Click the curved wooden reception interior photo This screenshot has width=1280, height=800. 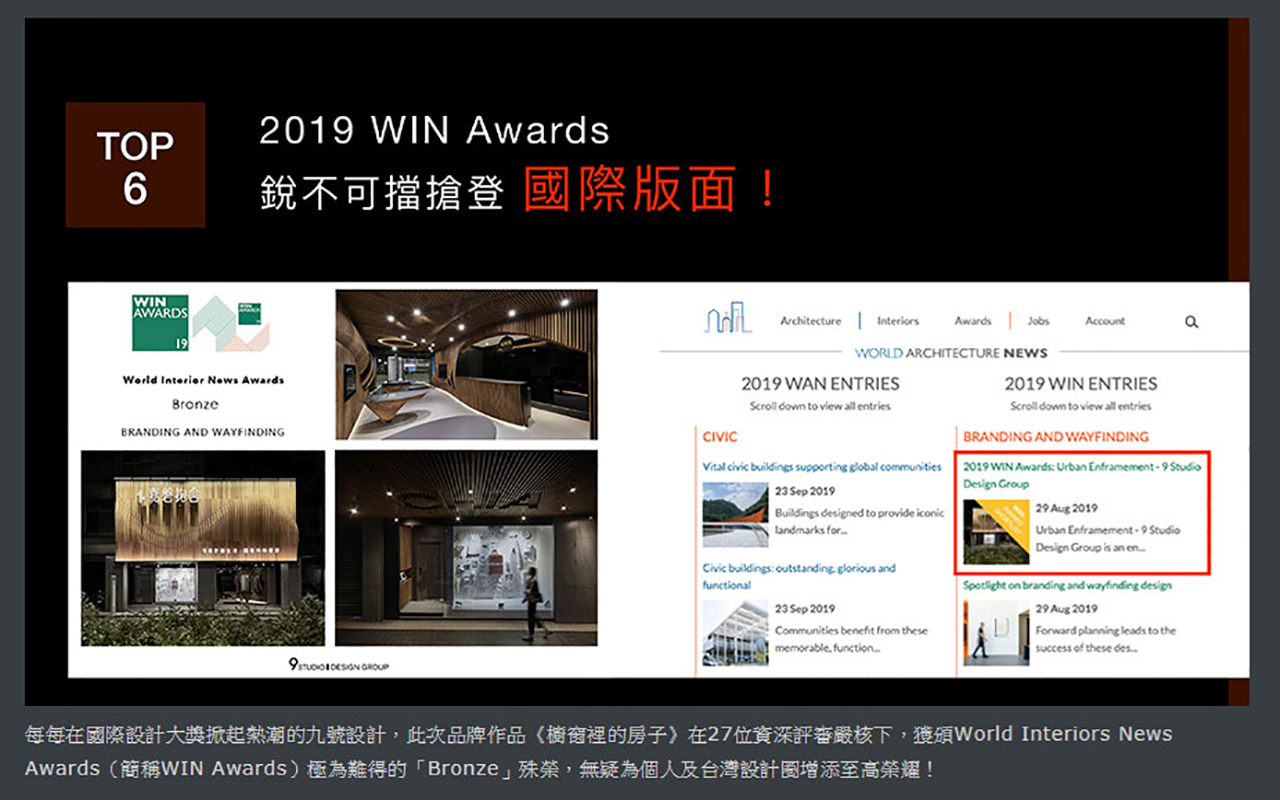pyautogui.click(x=466, y=365)
